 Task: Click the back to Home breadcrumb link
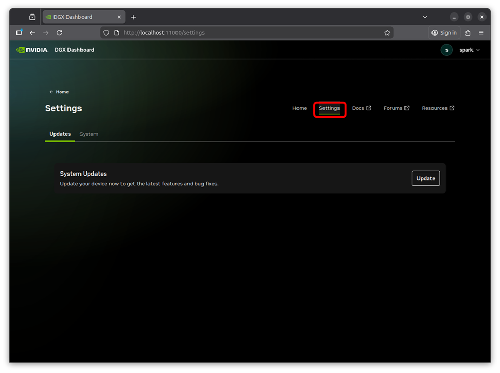[59, 92]
